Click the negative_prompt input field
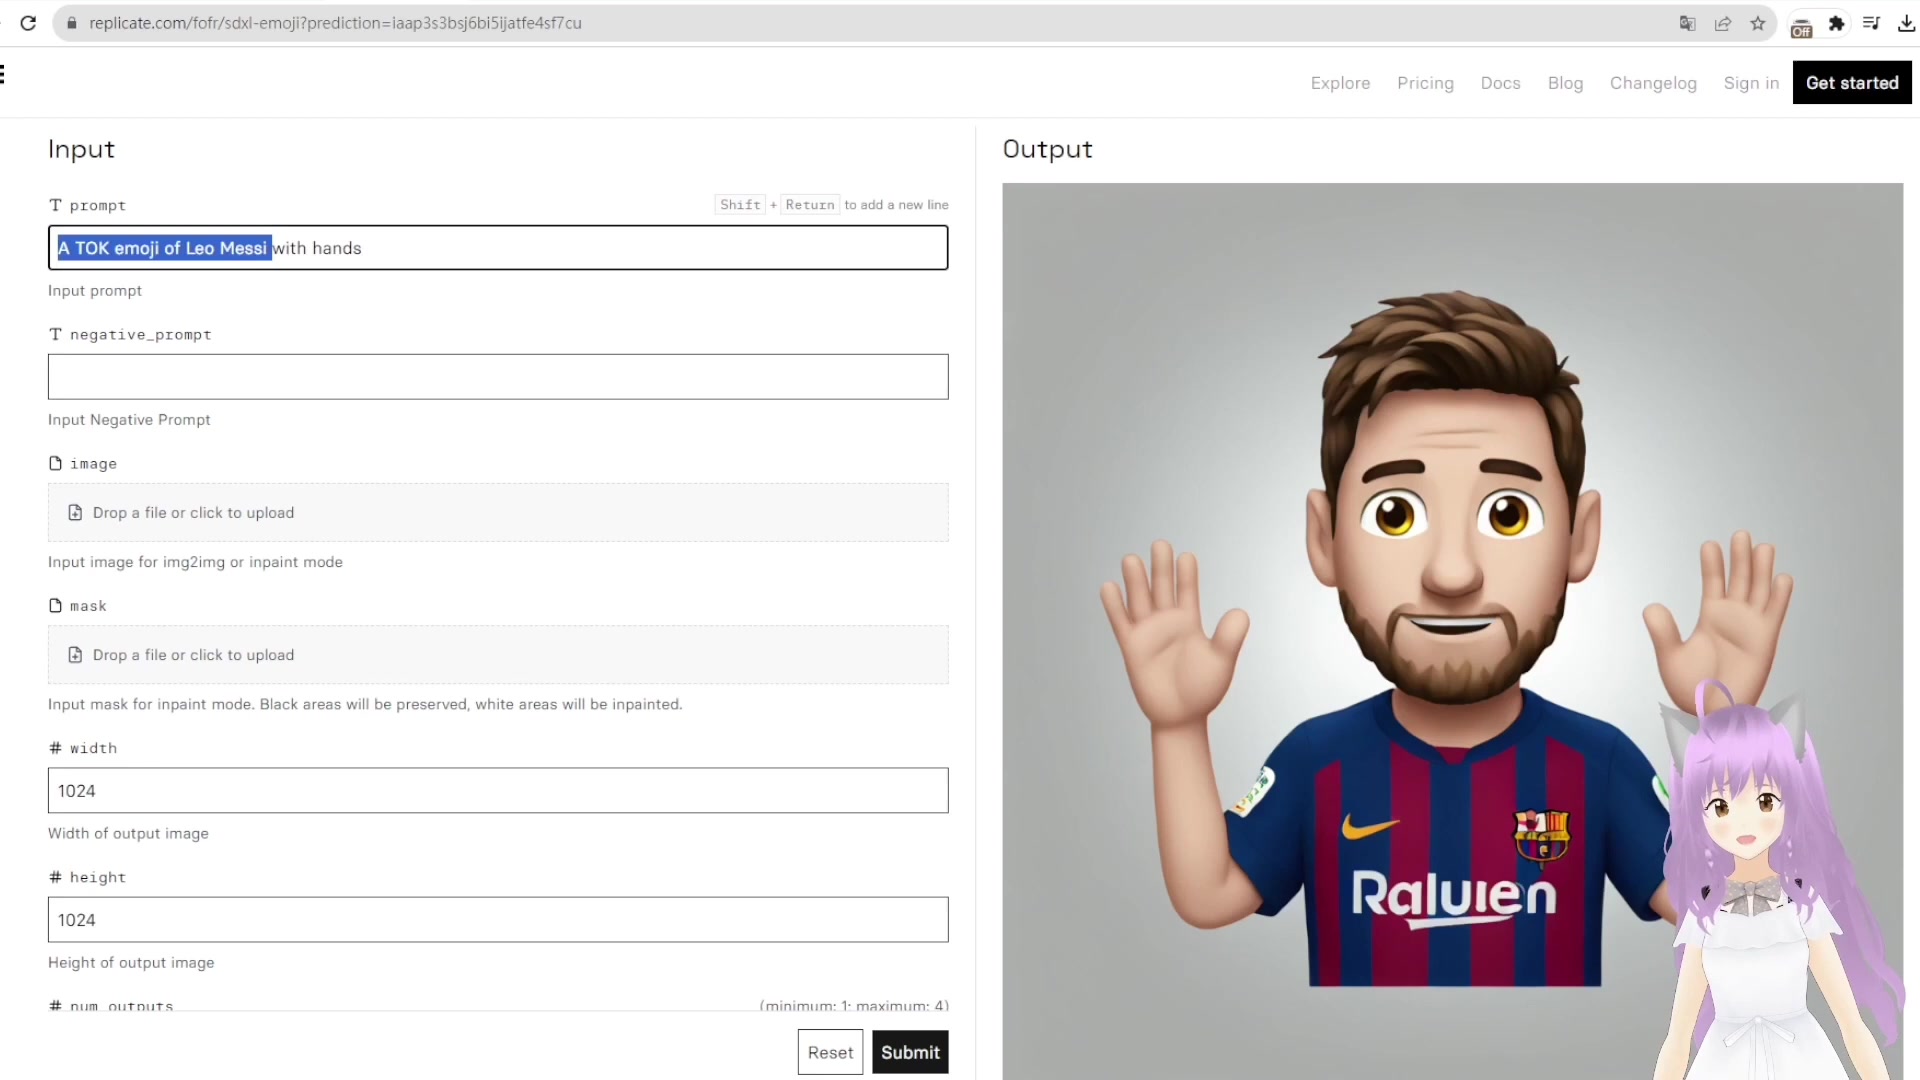Screen dimensions: 1920x1080 tap(498, 377)
